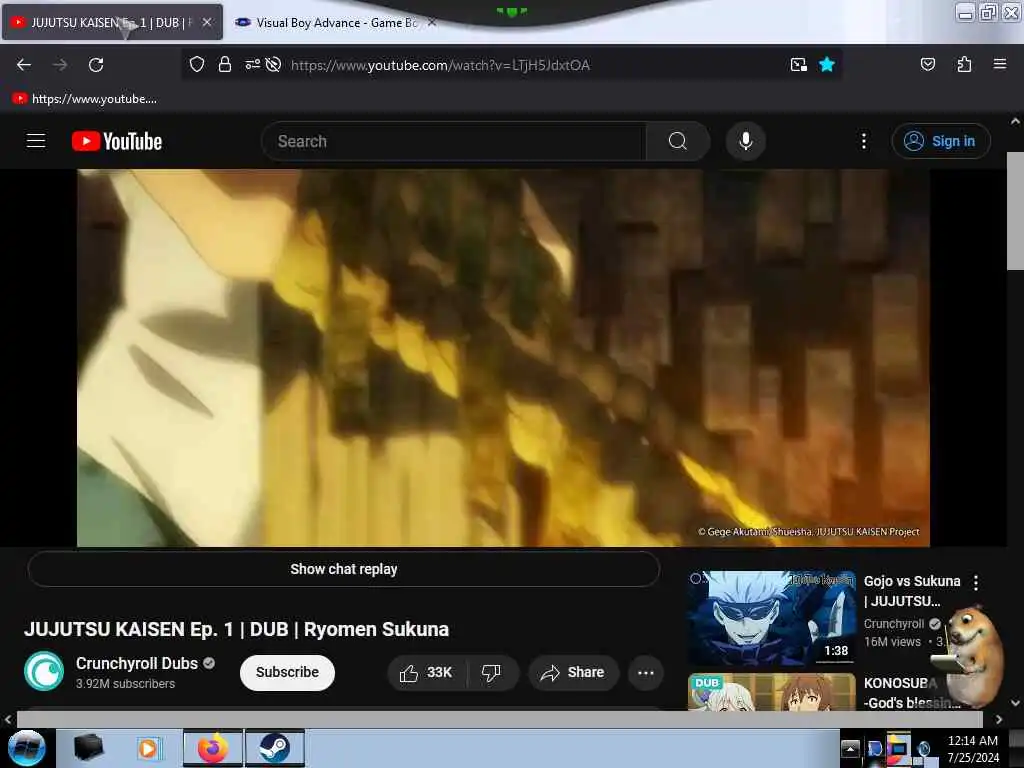Click the autoplay blocked icon in address bar

[x=274, y=65]
